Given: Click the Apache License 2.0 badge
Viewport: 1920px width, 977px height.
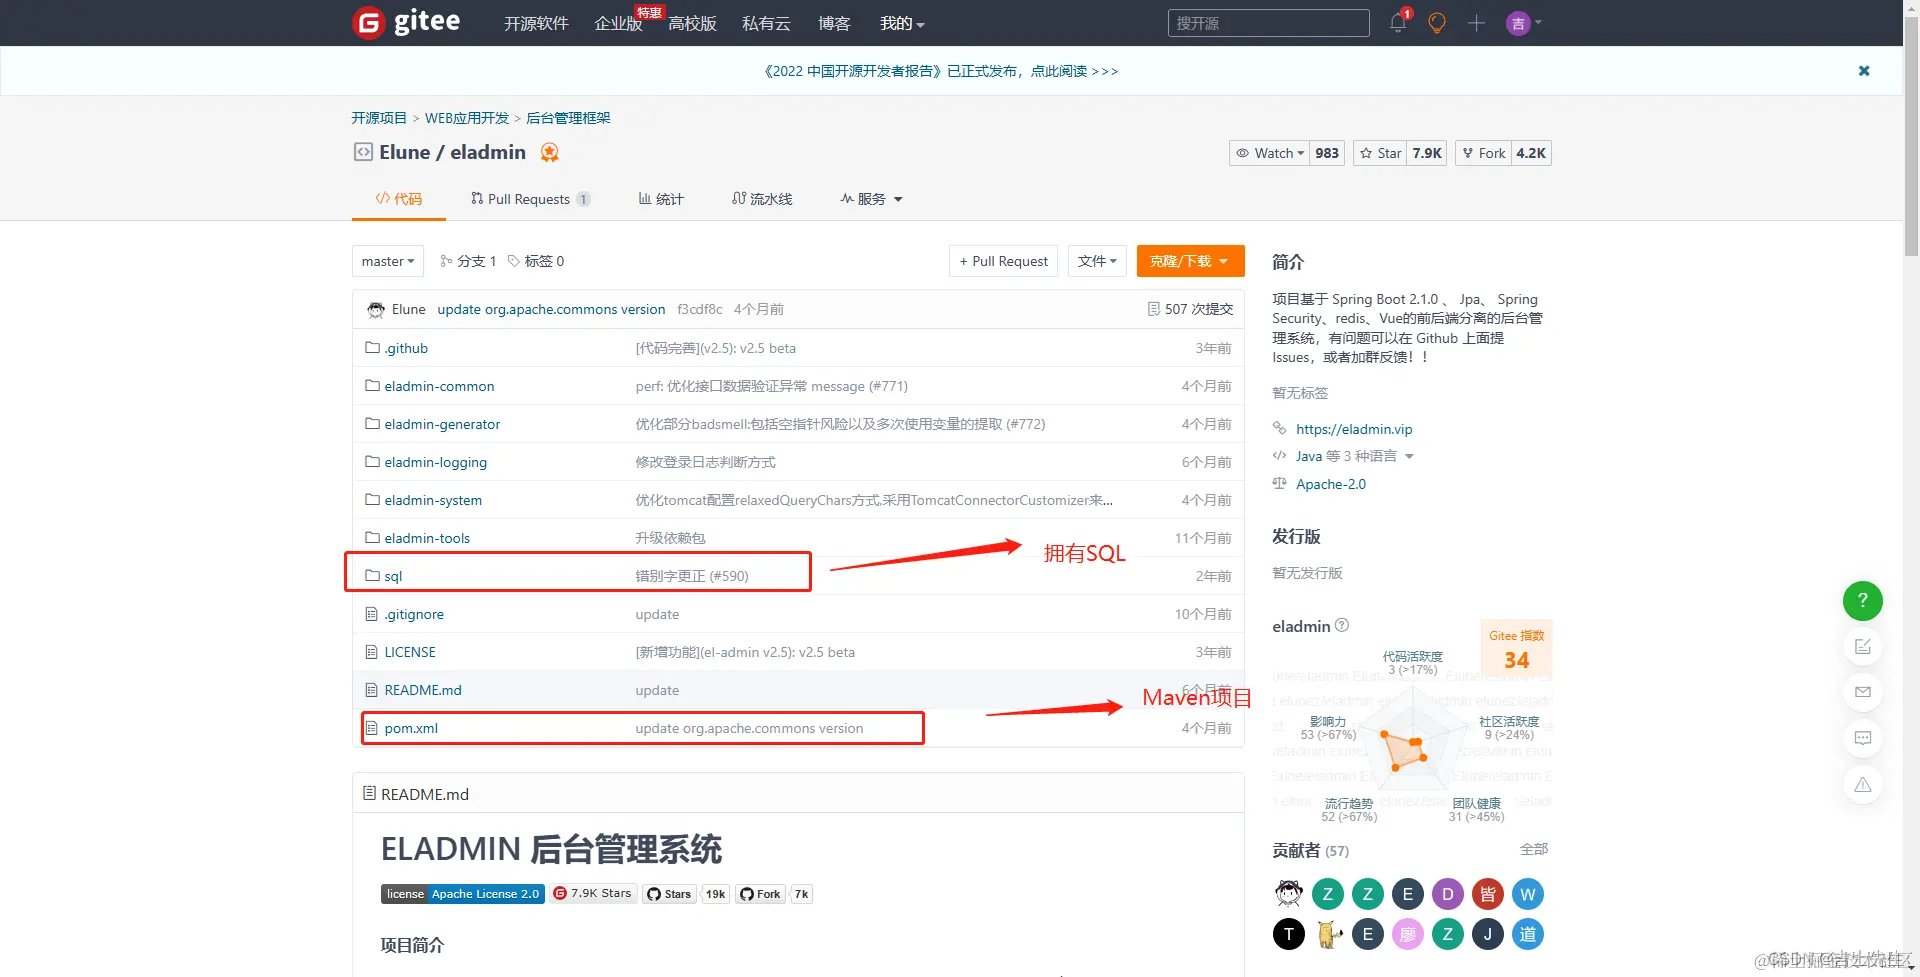Looking at the screenshot, I should (462, 894).
